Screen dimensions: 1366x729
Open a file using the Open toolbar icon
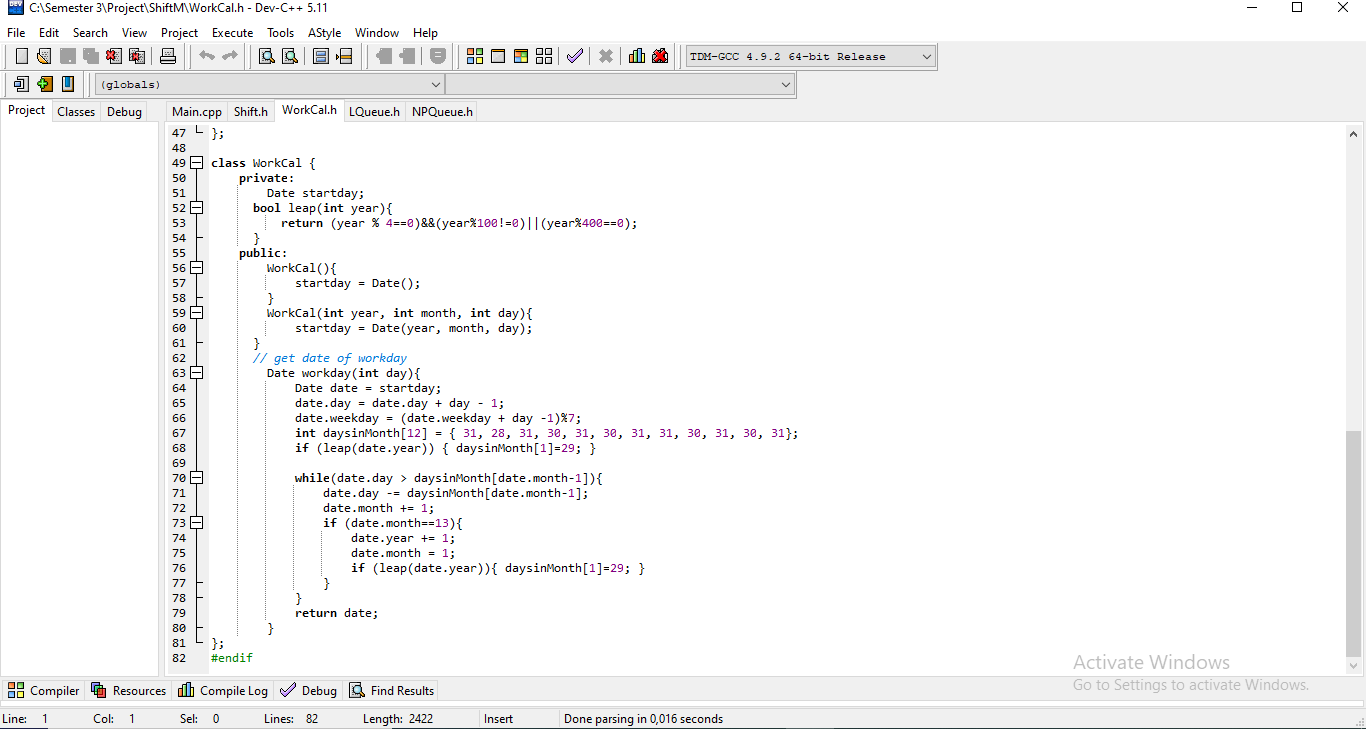(44, 56)
